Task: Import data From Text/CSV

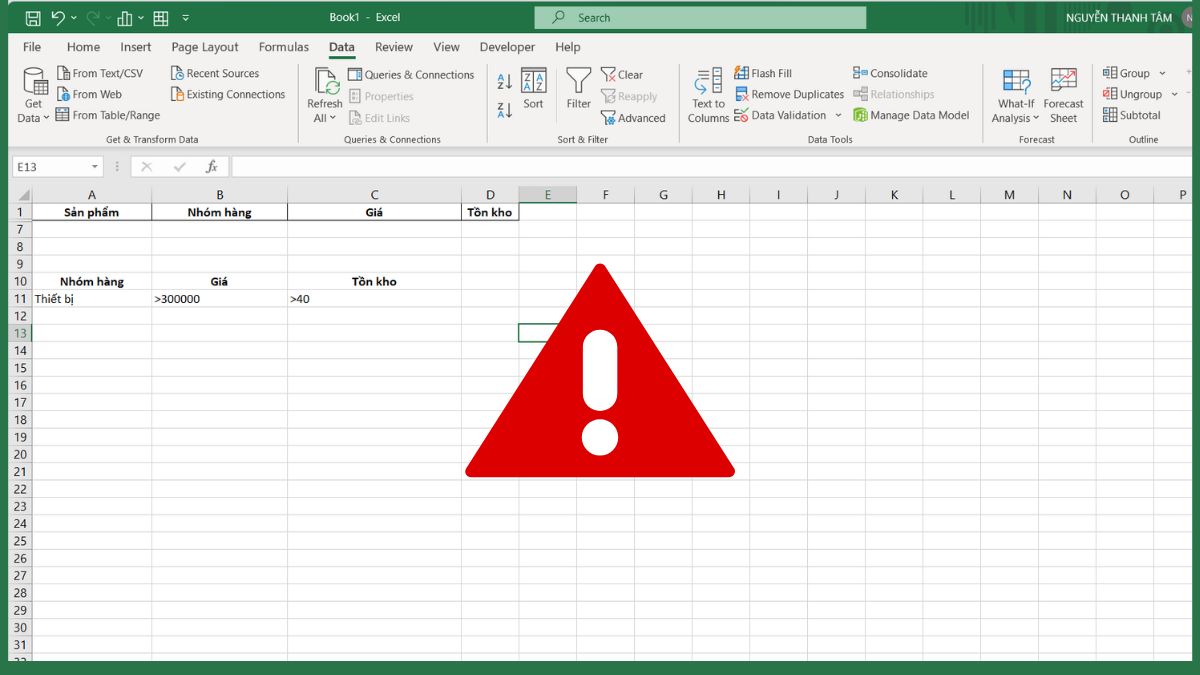Action: point(99,73)
